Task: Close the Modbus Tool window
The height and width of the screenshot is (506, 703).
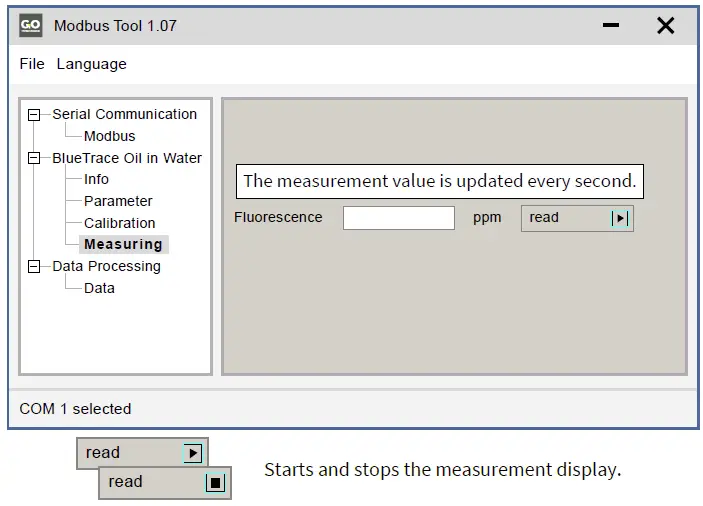Action: [x=665, y=26]
